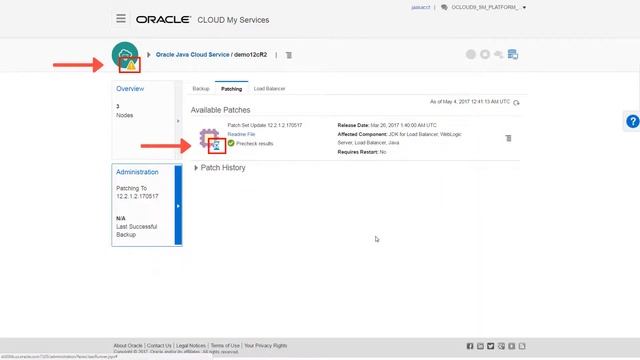
Task: Click the Patch Set Update 12.2.1.2.170517 title
Action: (265, 125)
